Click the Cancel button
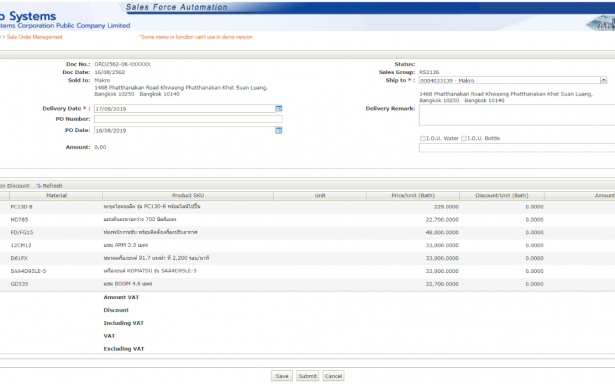 tap(333, 376)
